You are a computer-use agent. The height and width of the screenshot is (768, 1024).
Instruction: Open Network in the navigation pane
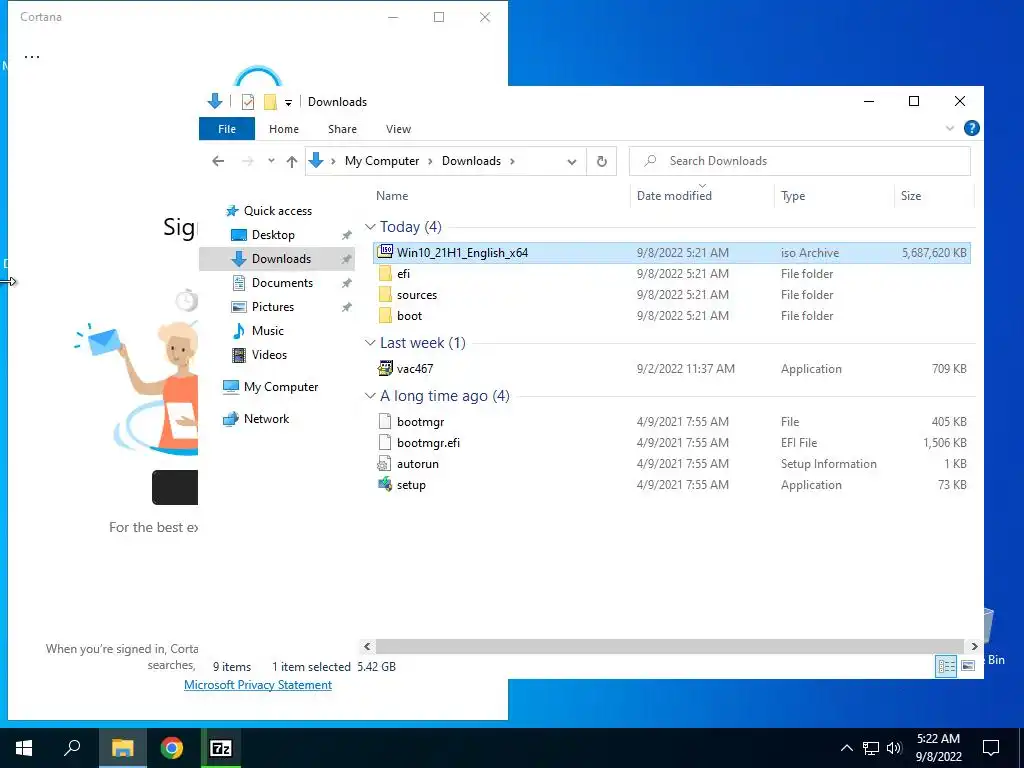(x=266, y=419)
